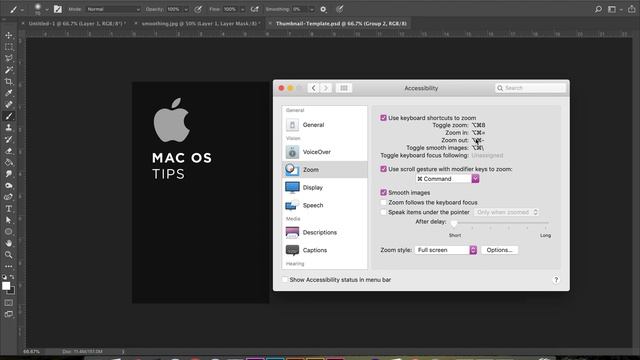Open the tool preset picker arrow
Screen dimensions: 640x360
22,9
